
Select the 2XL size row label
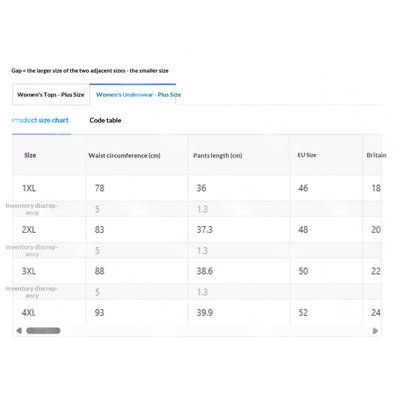tap(29, 230)
